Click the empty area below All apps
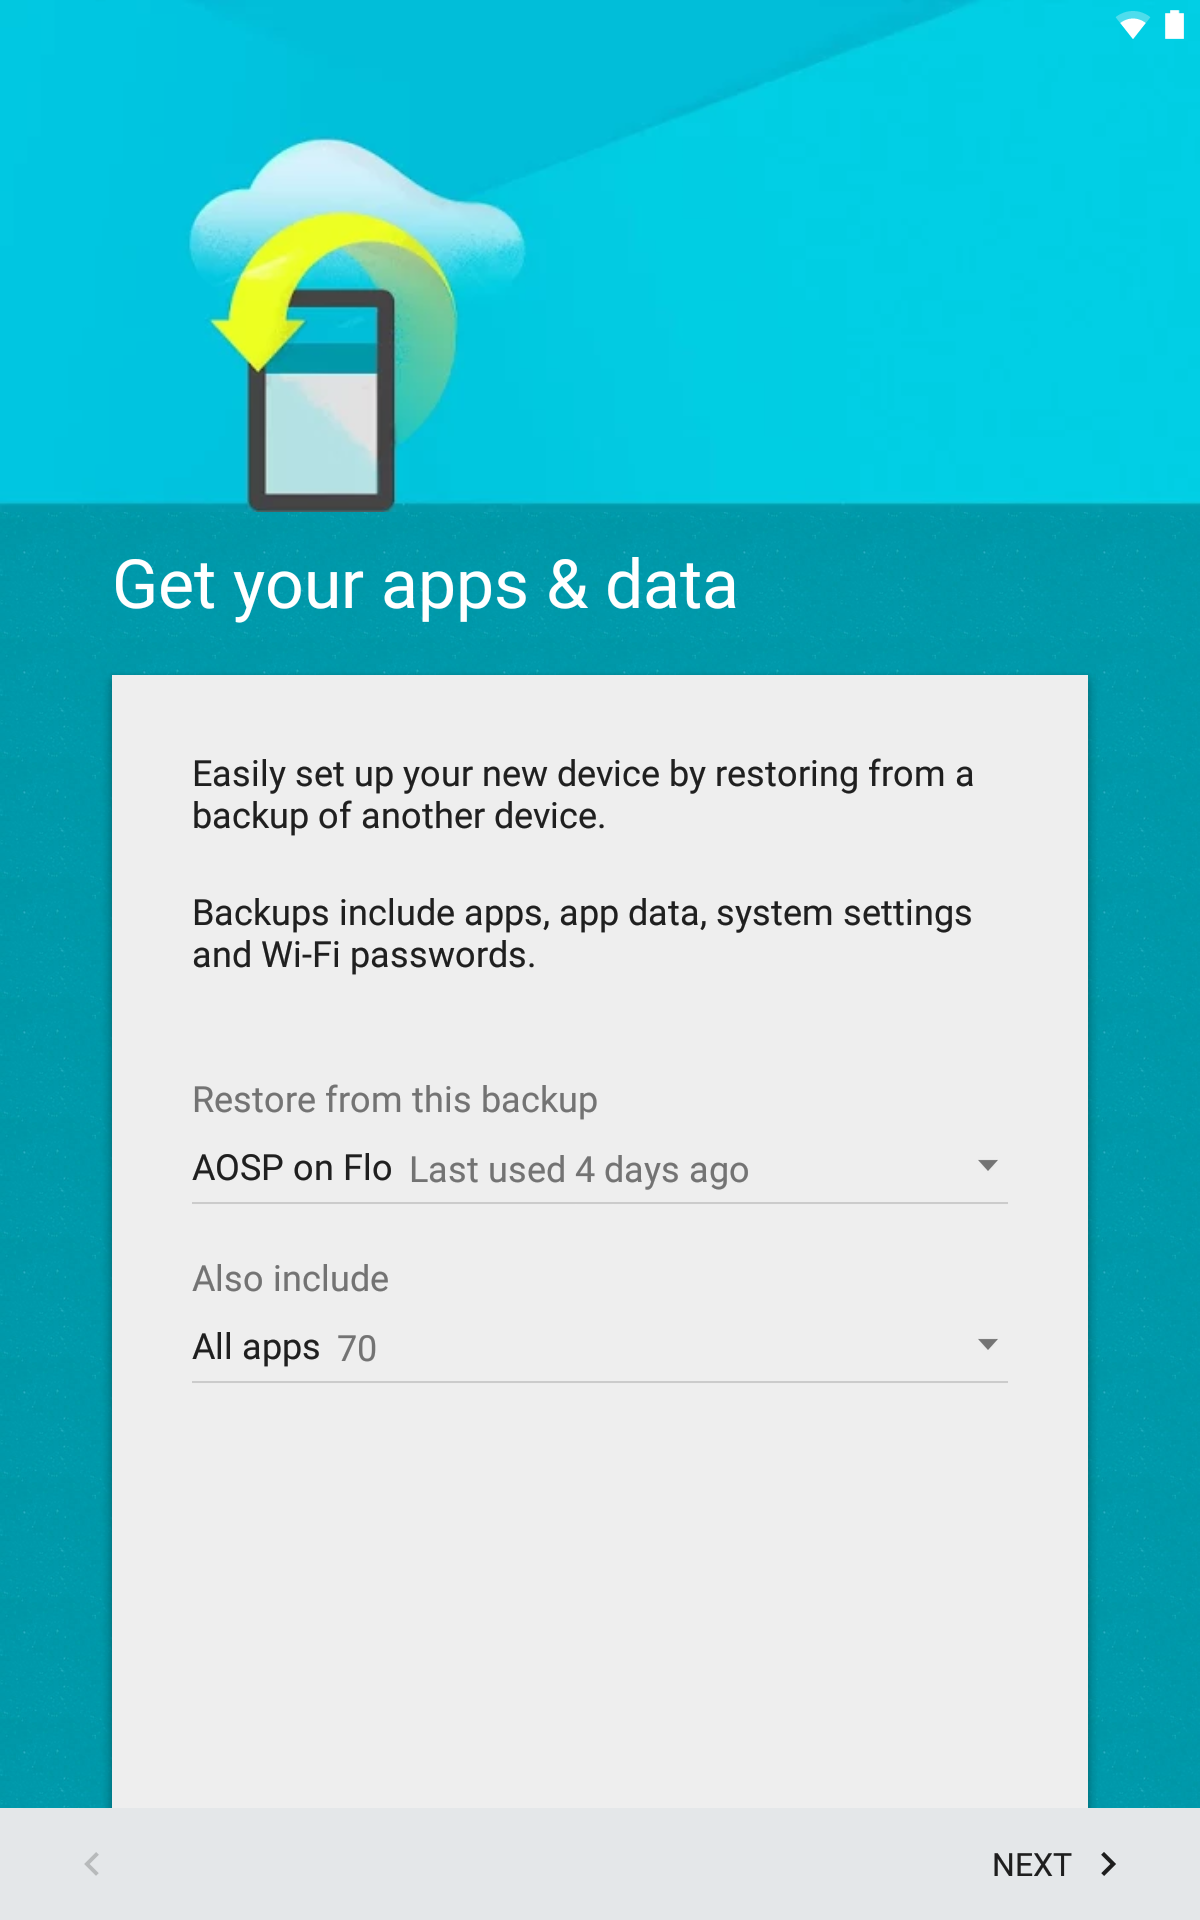 coord(600,1595)
